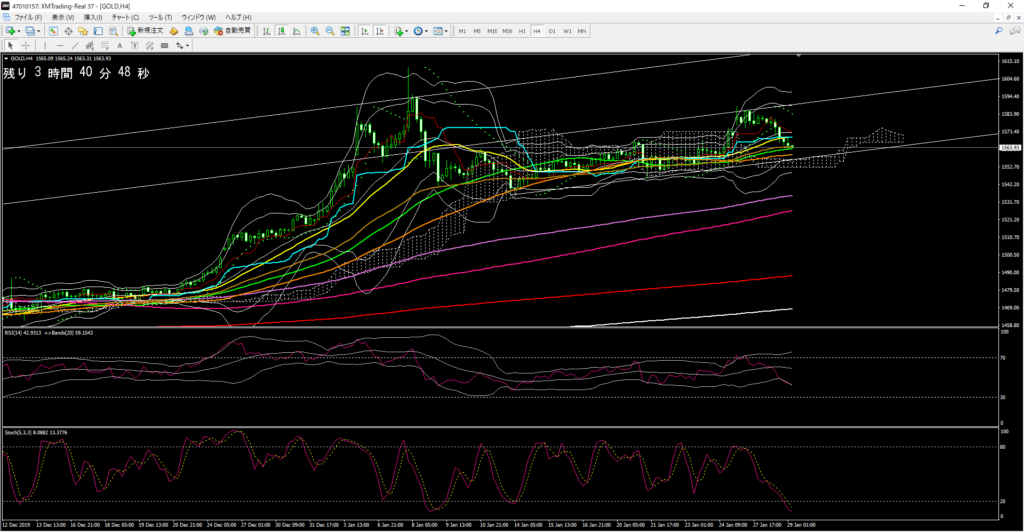Select the trendline drawing tool

coord(75,45)
